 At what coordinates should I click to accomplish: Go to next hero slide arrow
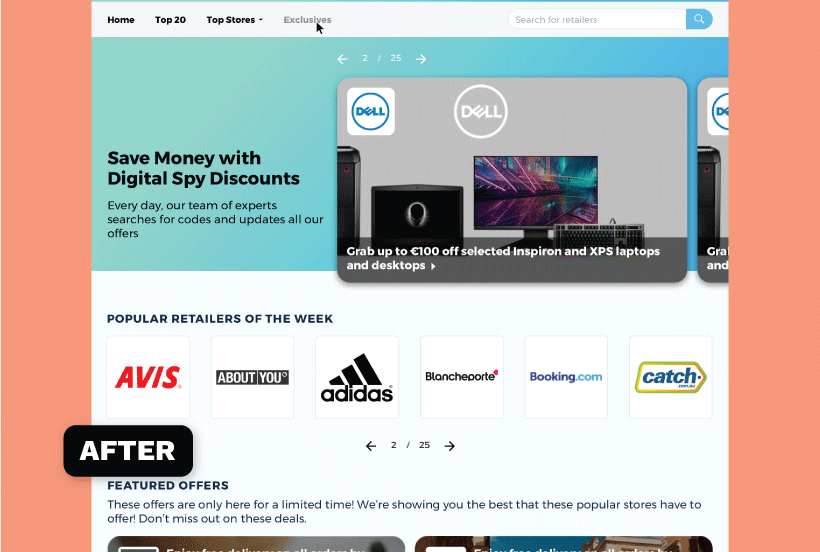[421, 59]
